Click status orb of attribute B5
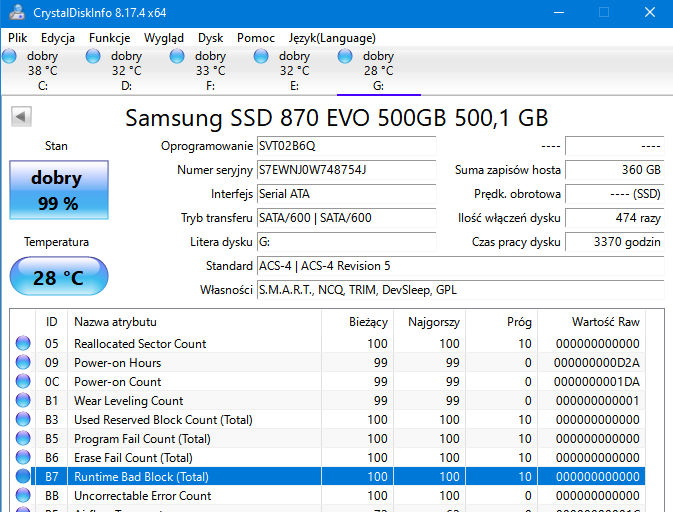 [x=23, y=438]
